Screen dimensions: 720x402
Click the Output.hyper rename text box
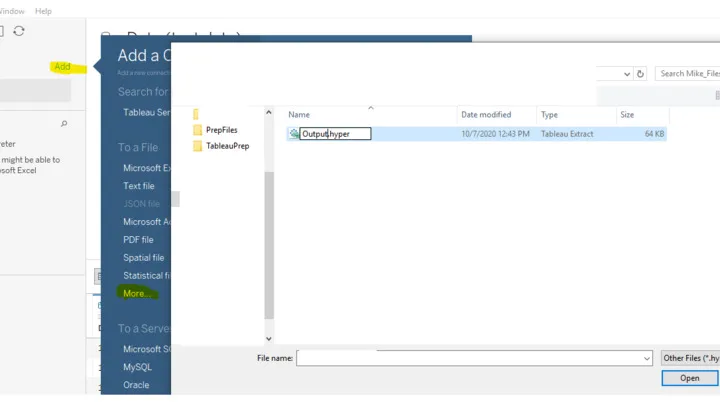(x=335, y=134)
